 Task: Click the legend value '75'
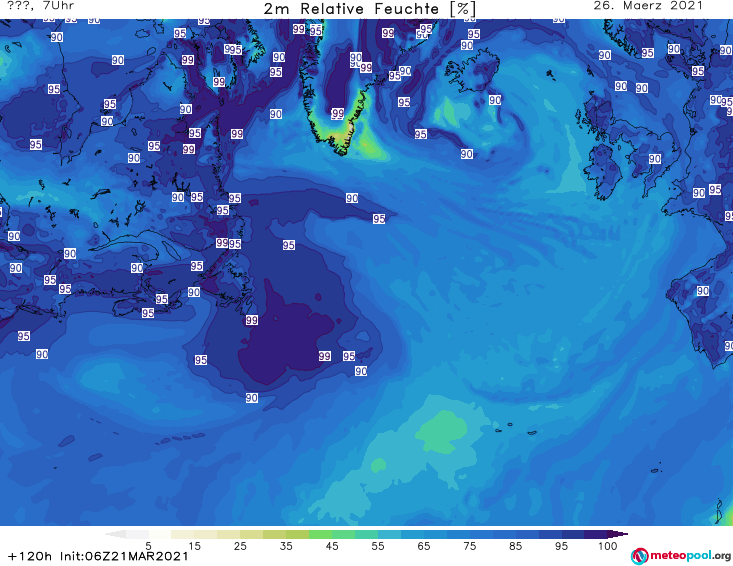click(x=469, y=546)
